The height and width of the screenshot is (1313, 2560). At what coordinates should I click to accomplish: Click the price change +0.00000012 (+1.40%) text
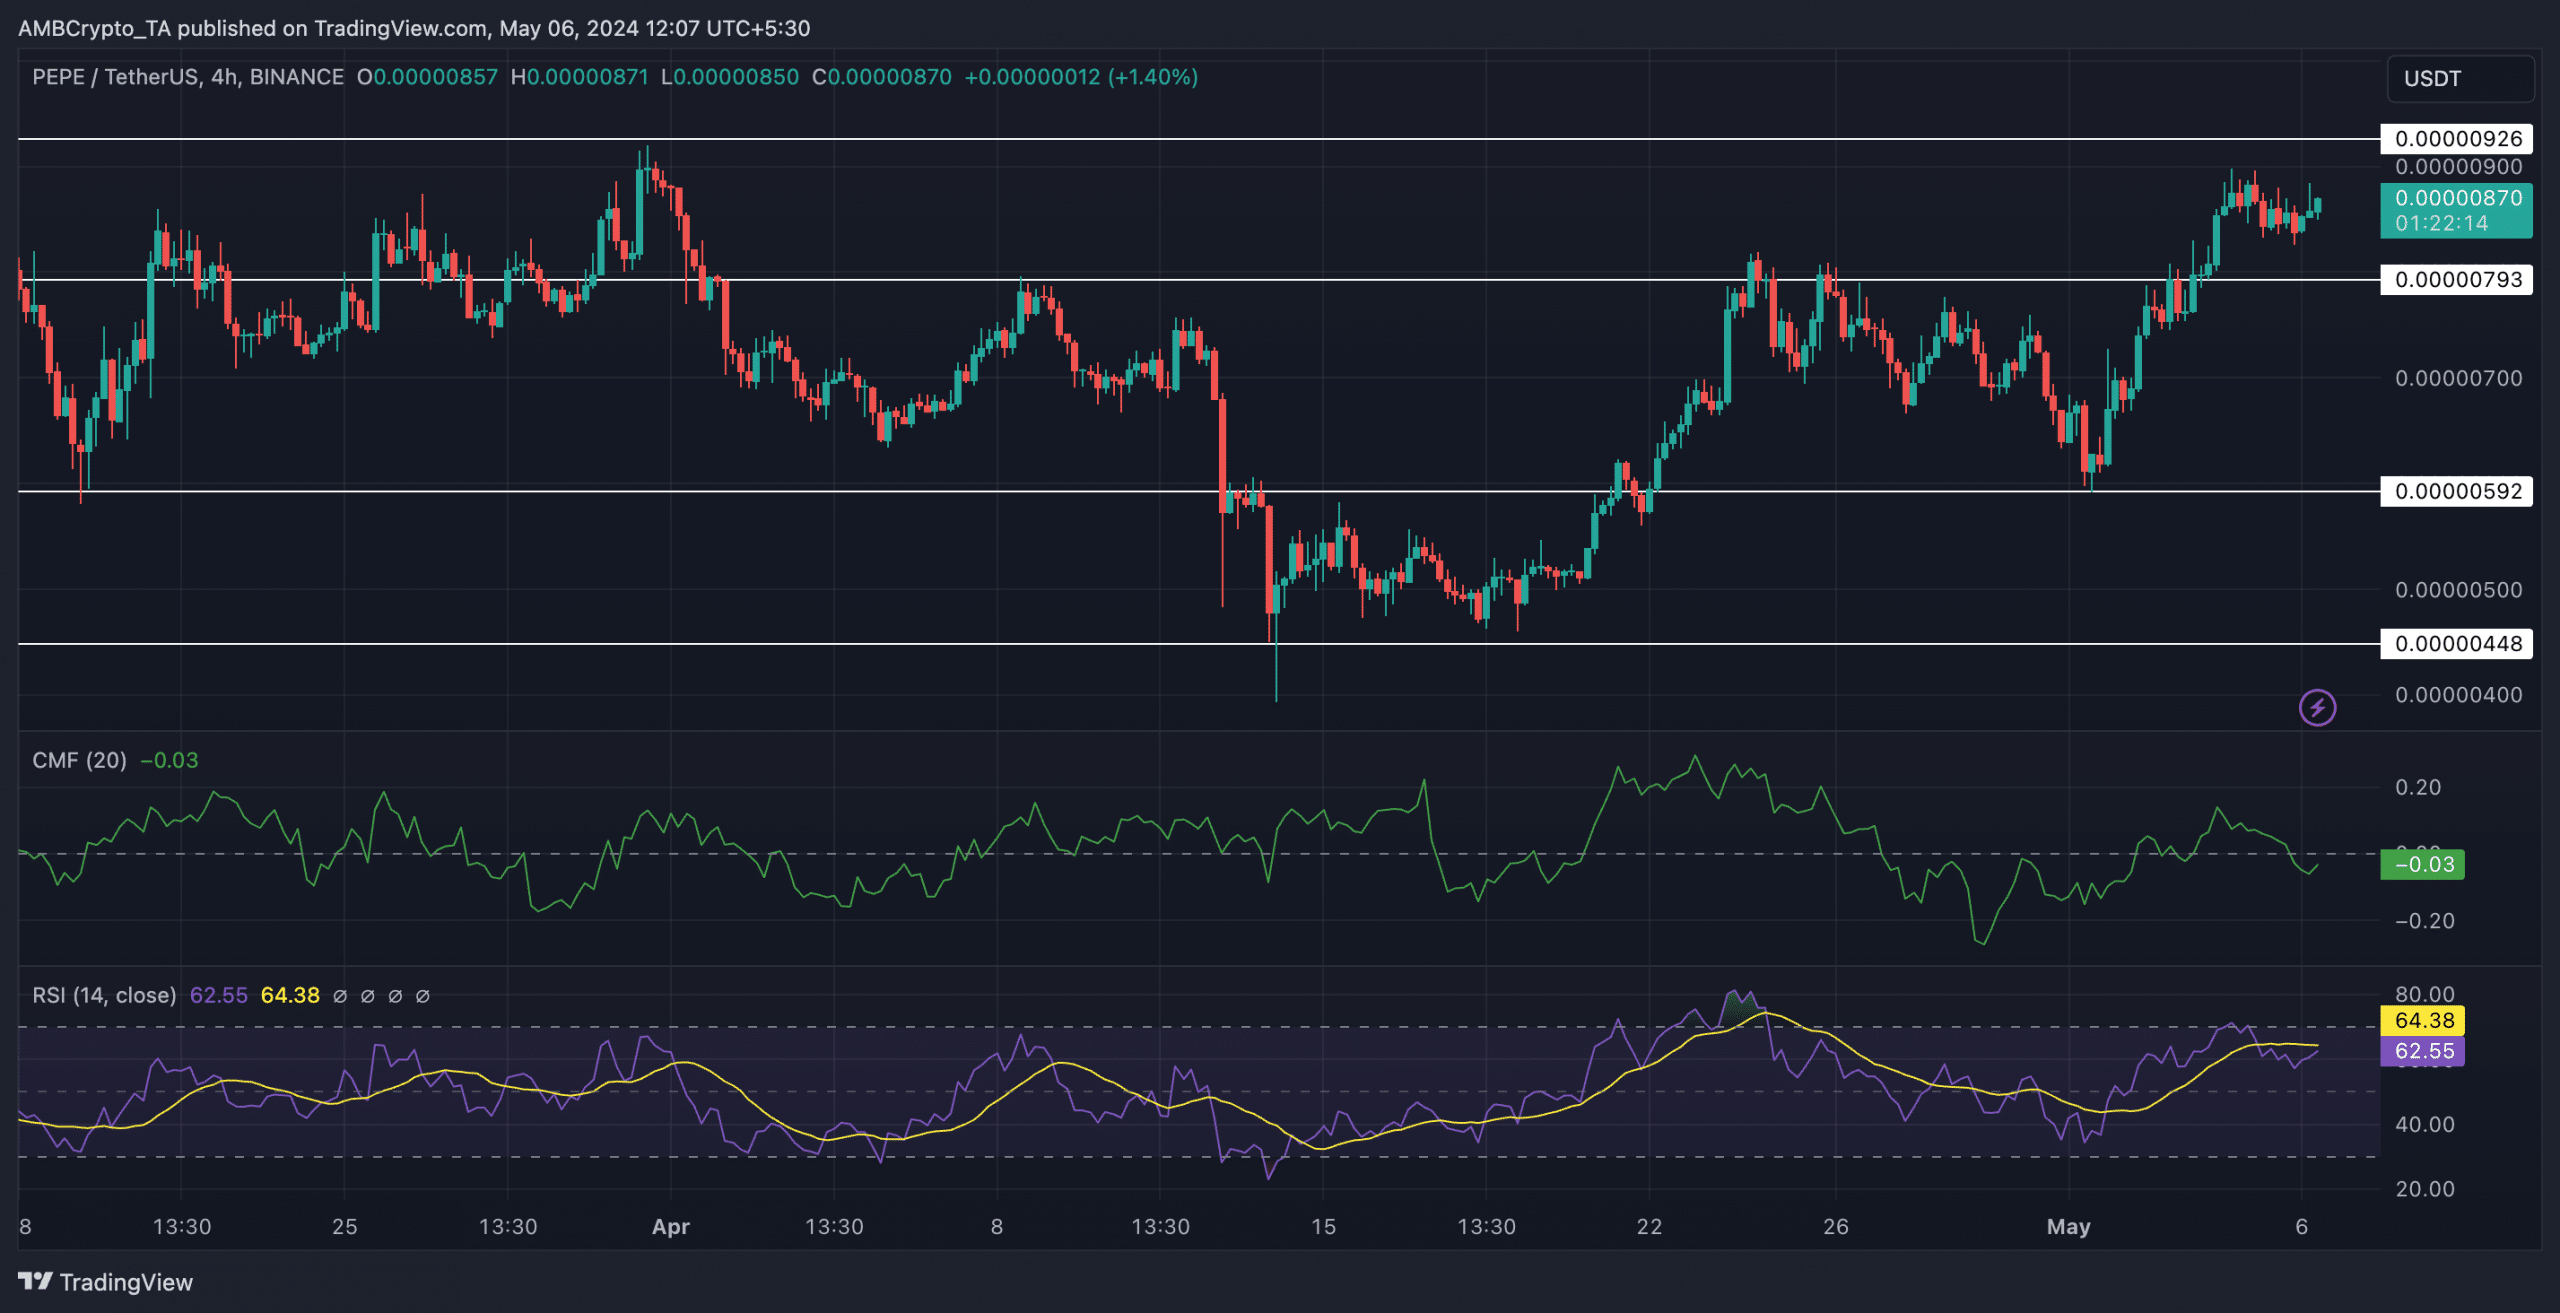1080,77
